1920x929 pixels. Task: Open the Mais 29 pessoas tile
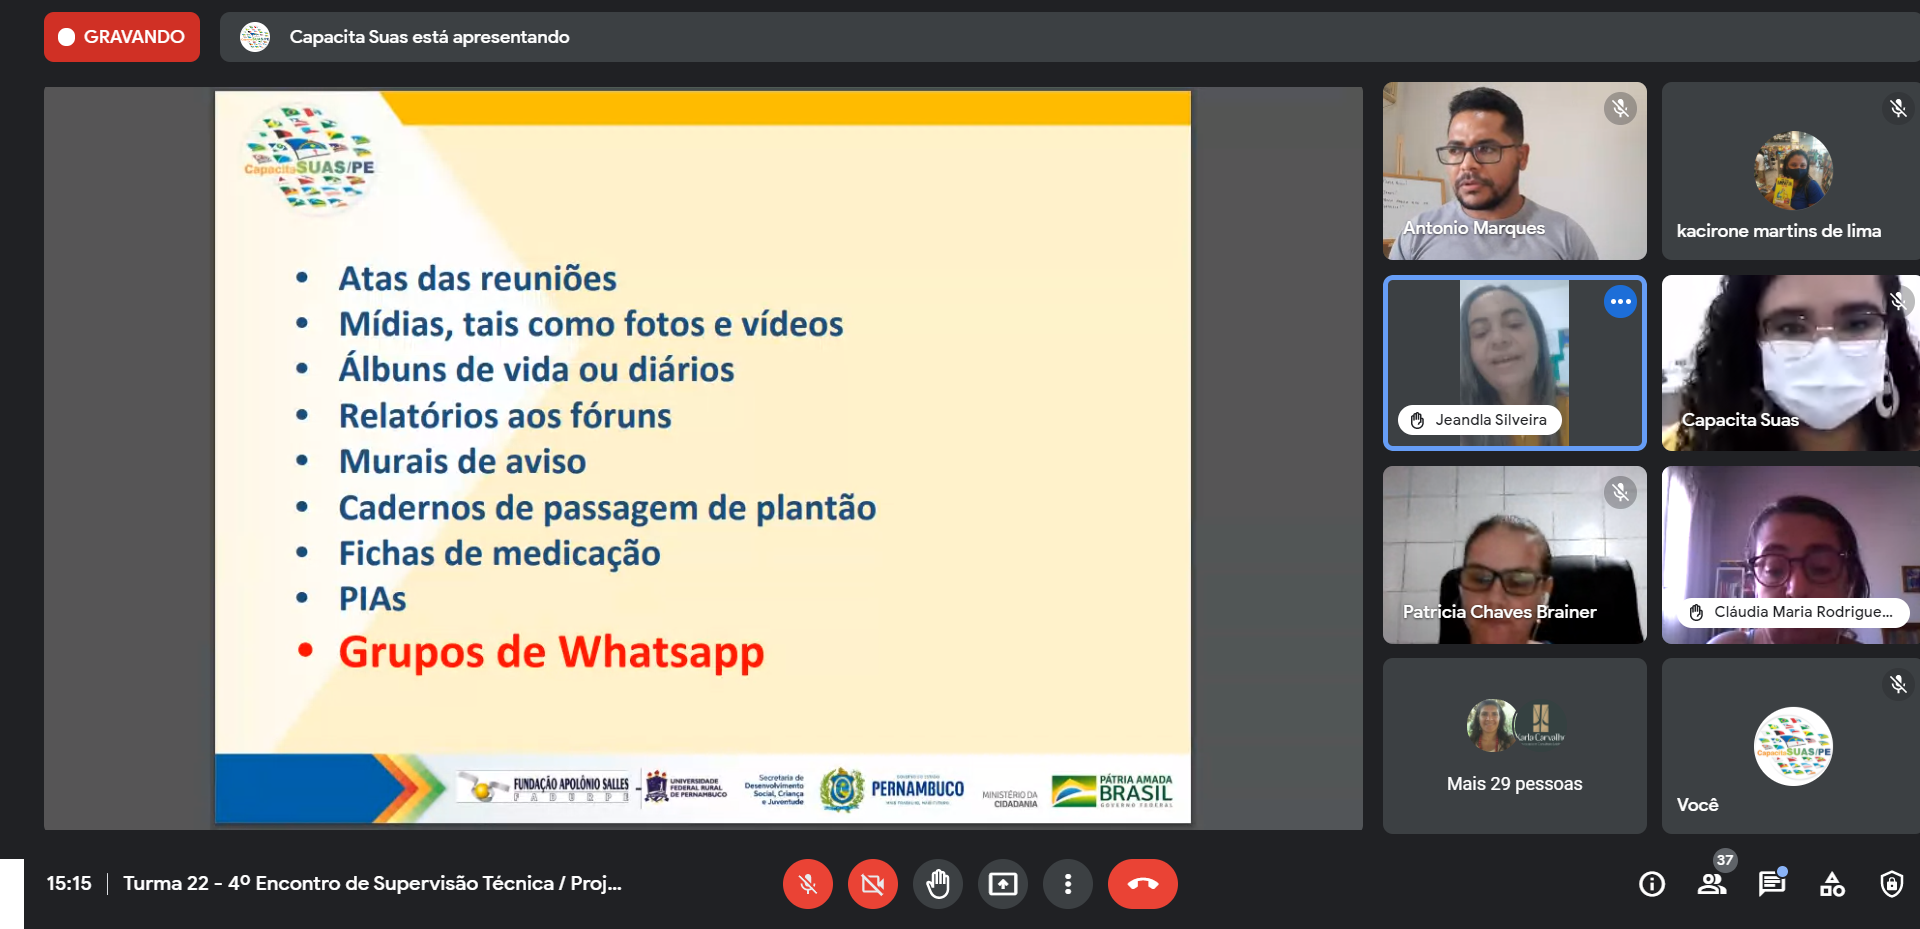click(1513, 746)
